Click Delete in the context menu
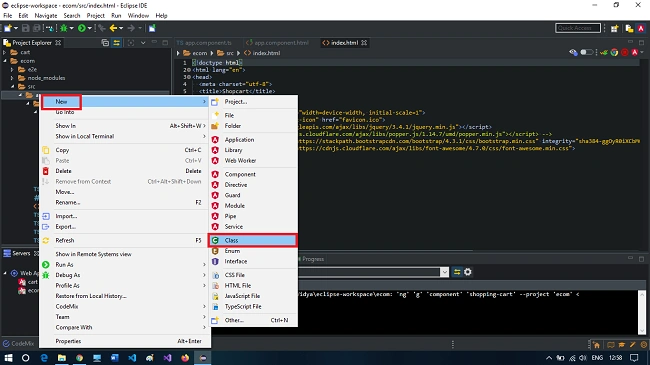The height and width of the screenshot is (365, 650). (124, 171)
